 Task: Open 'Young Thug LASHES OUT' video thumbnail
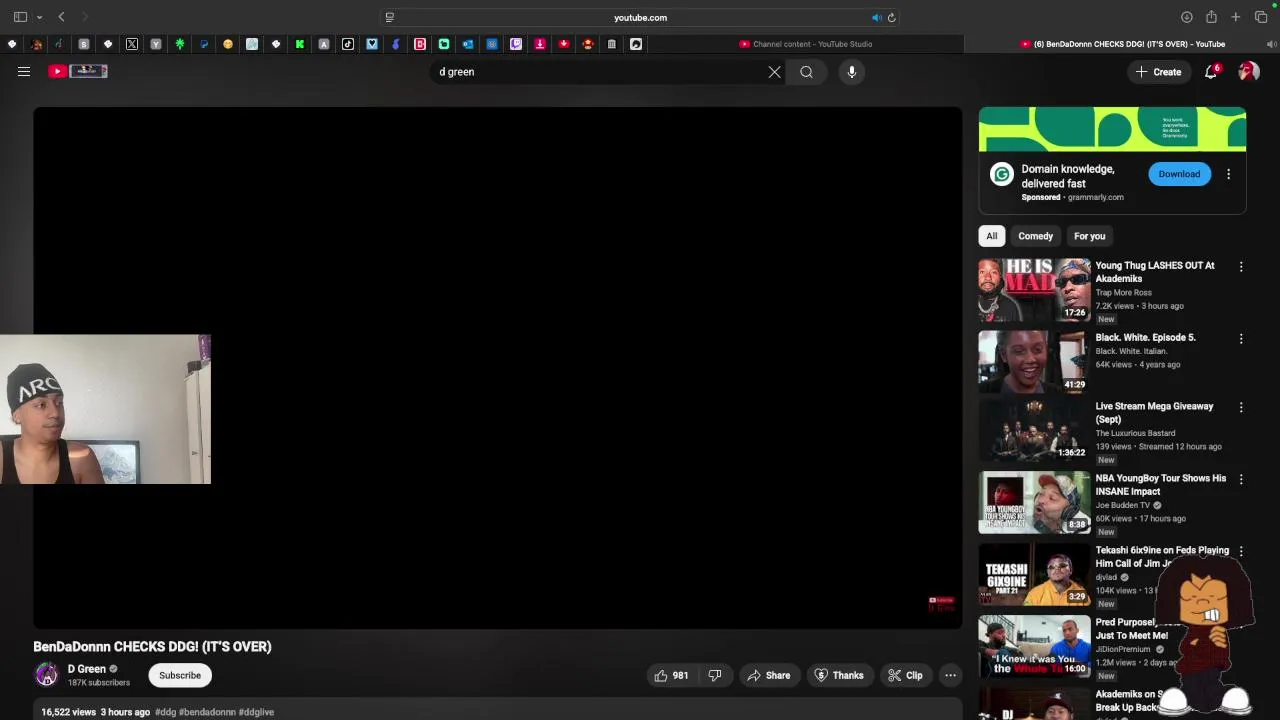click(1034, 290)
